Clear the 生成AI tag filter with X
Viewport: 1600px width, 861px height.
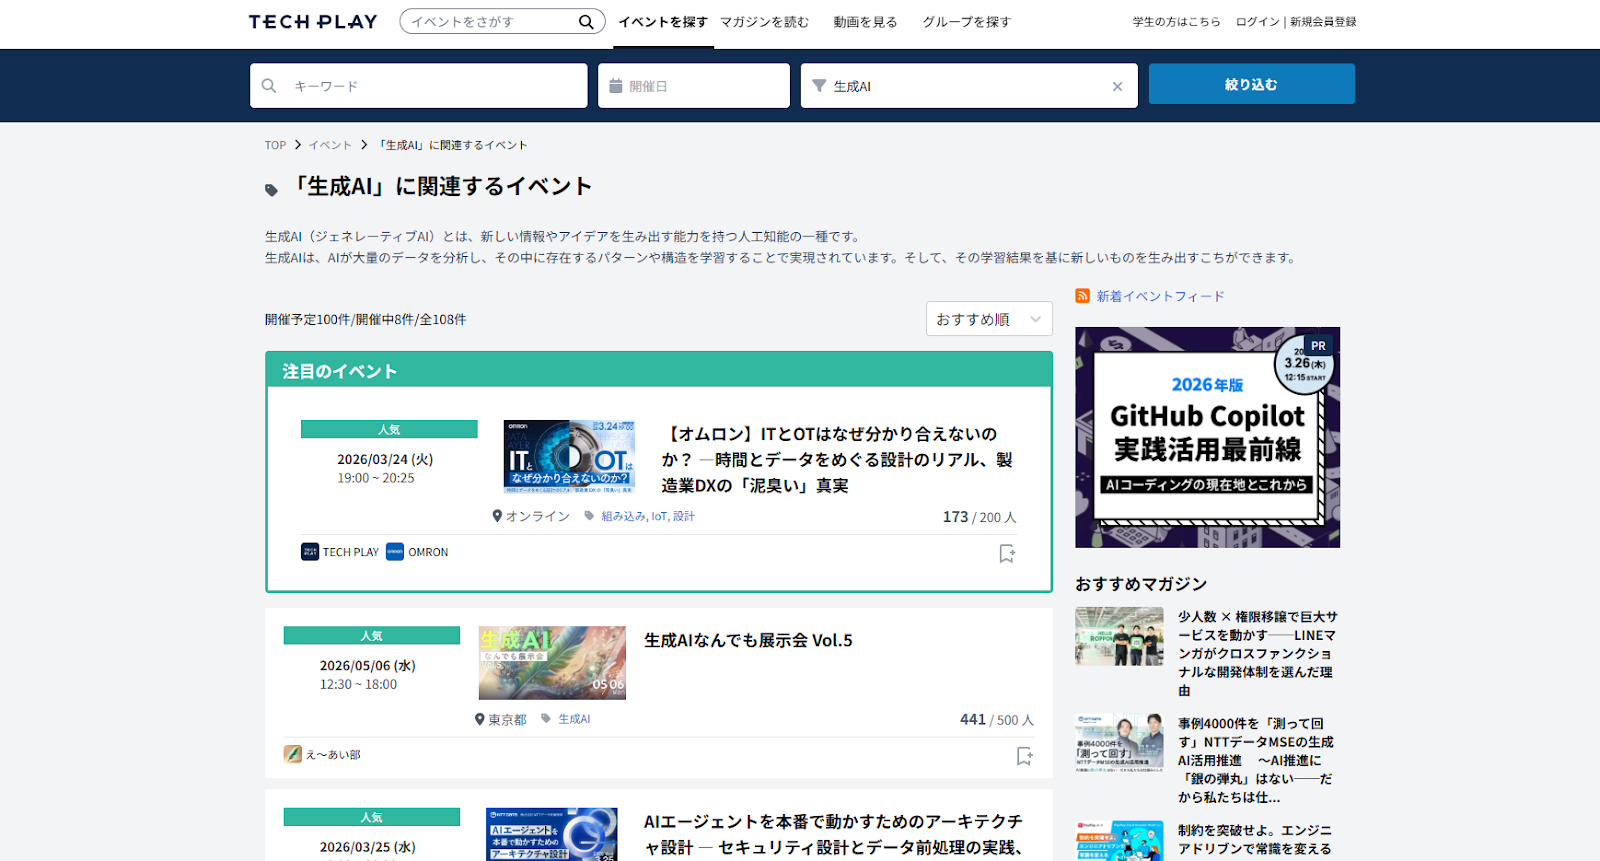(x=1117, y=87)
